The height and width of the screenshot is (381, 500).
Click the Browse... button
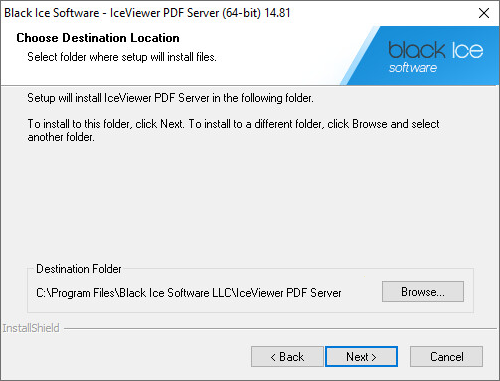423,292
